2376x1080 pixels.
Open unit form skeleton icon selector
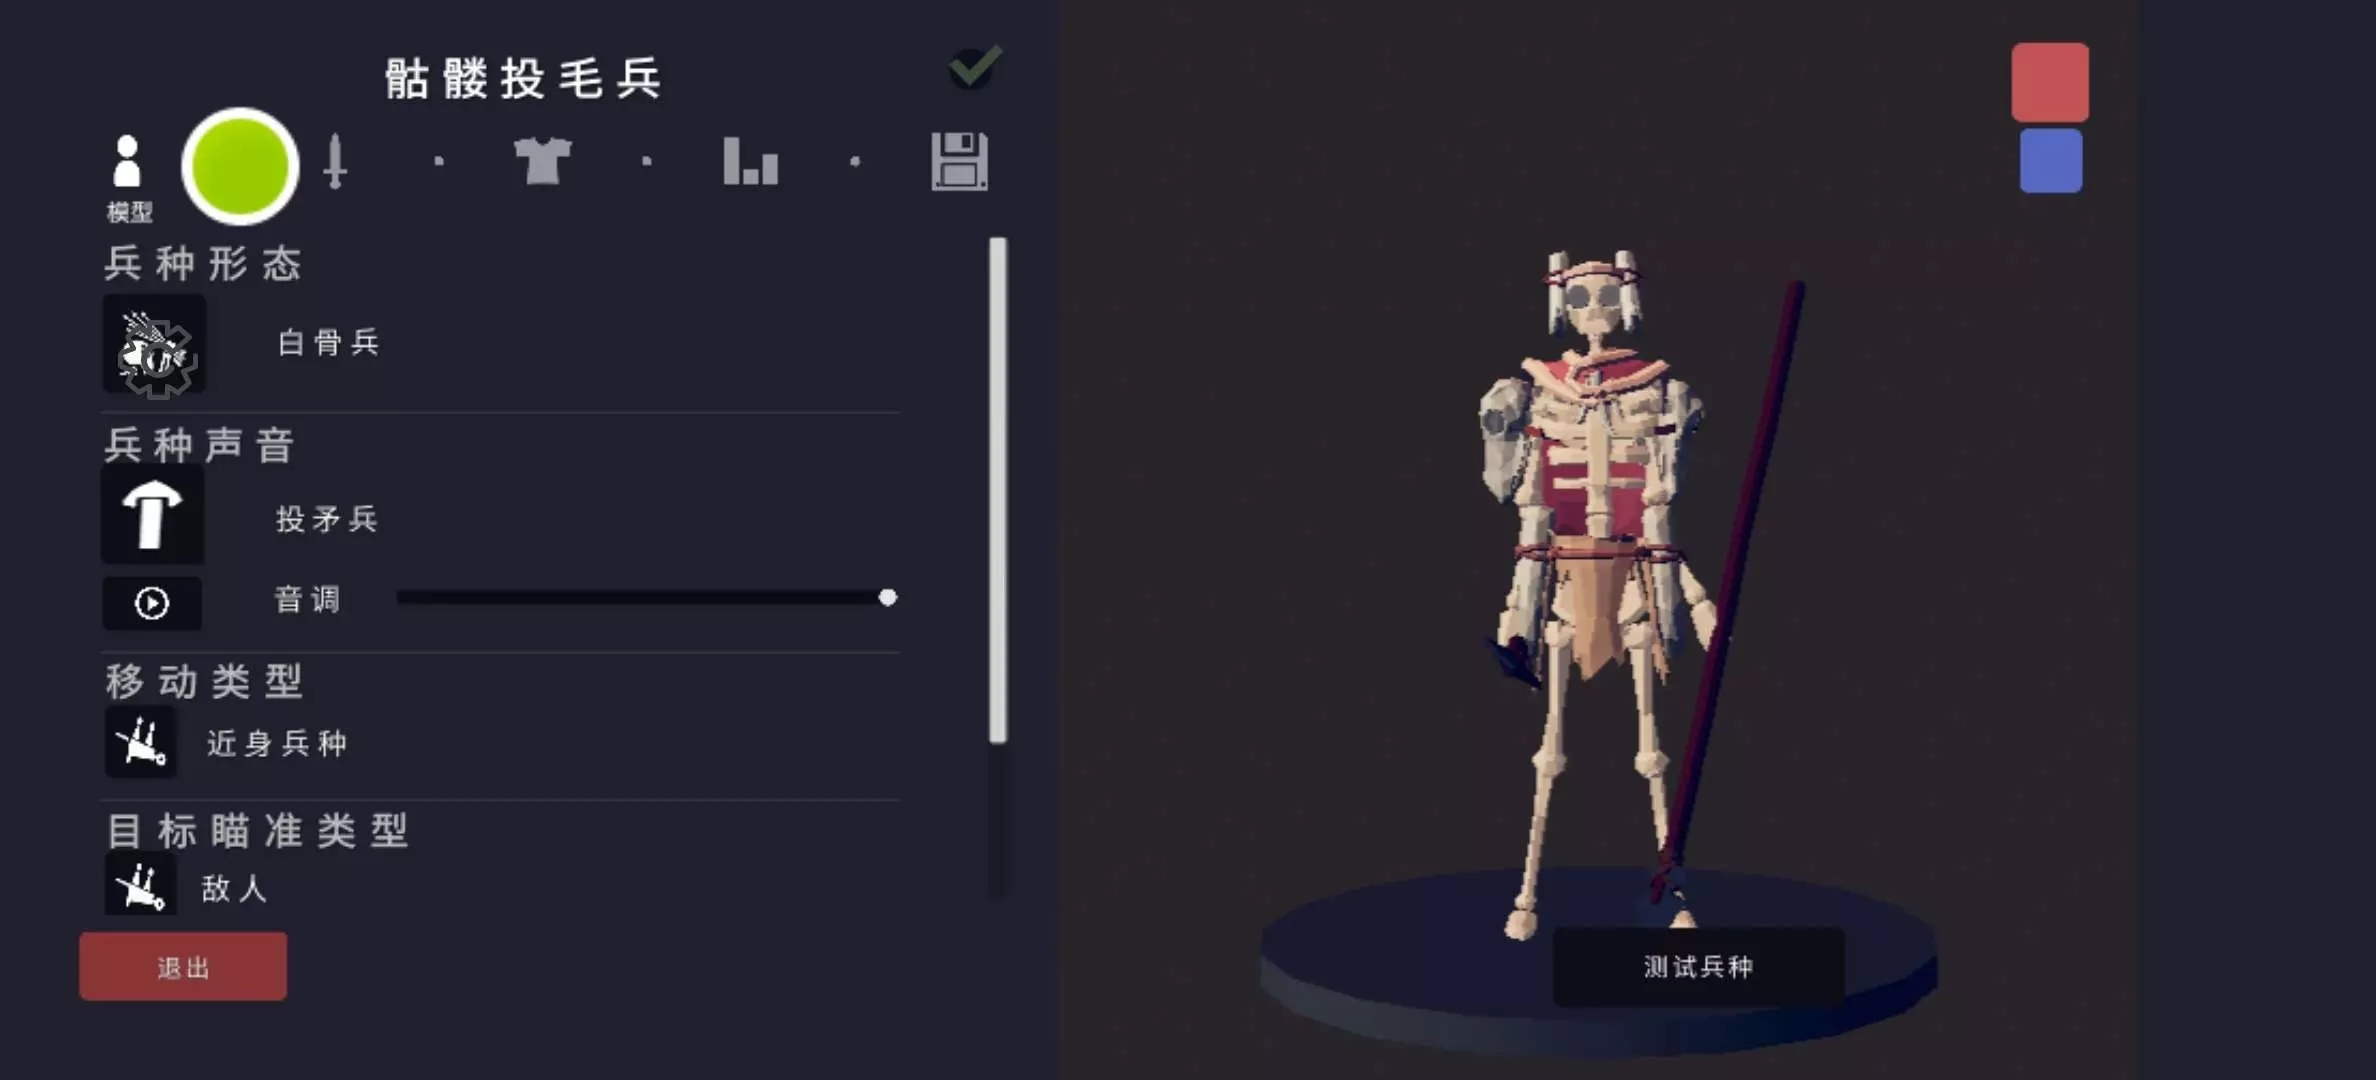[154, 345]
